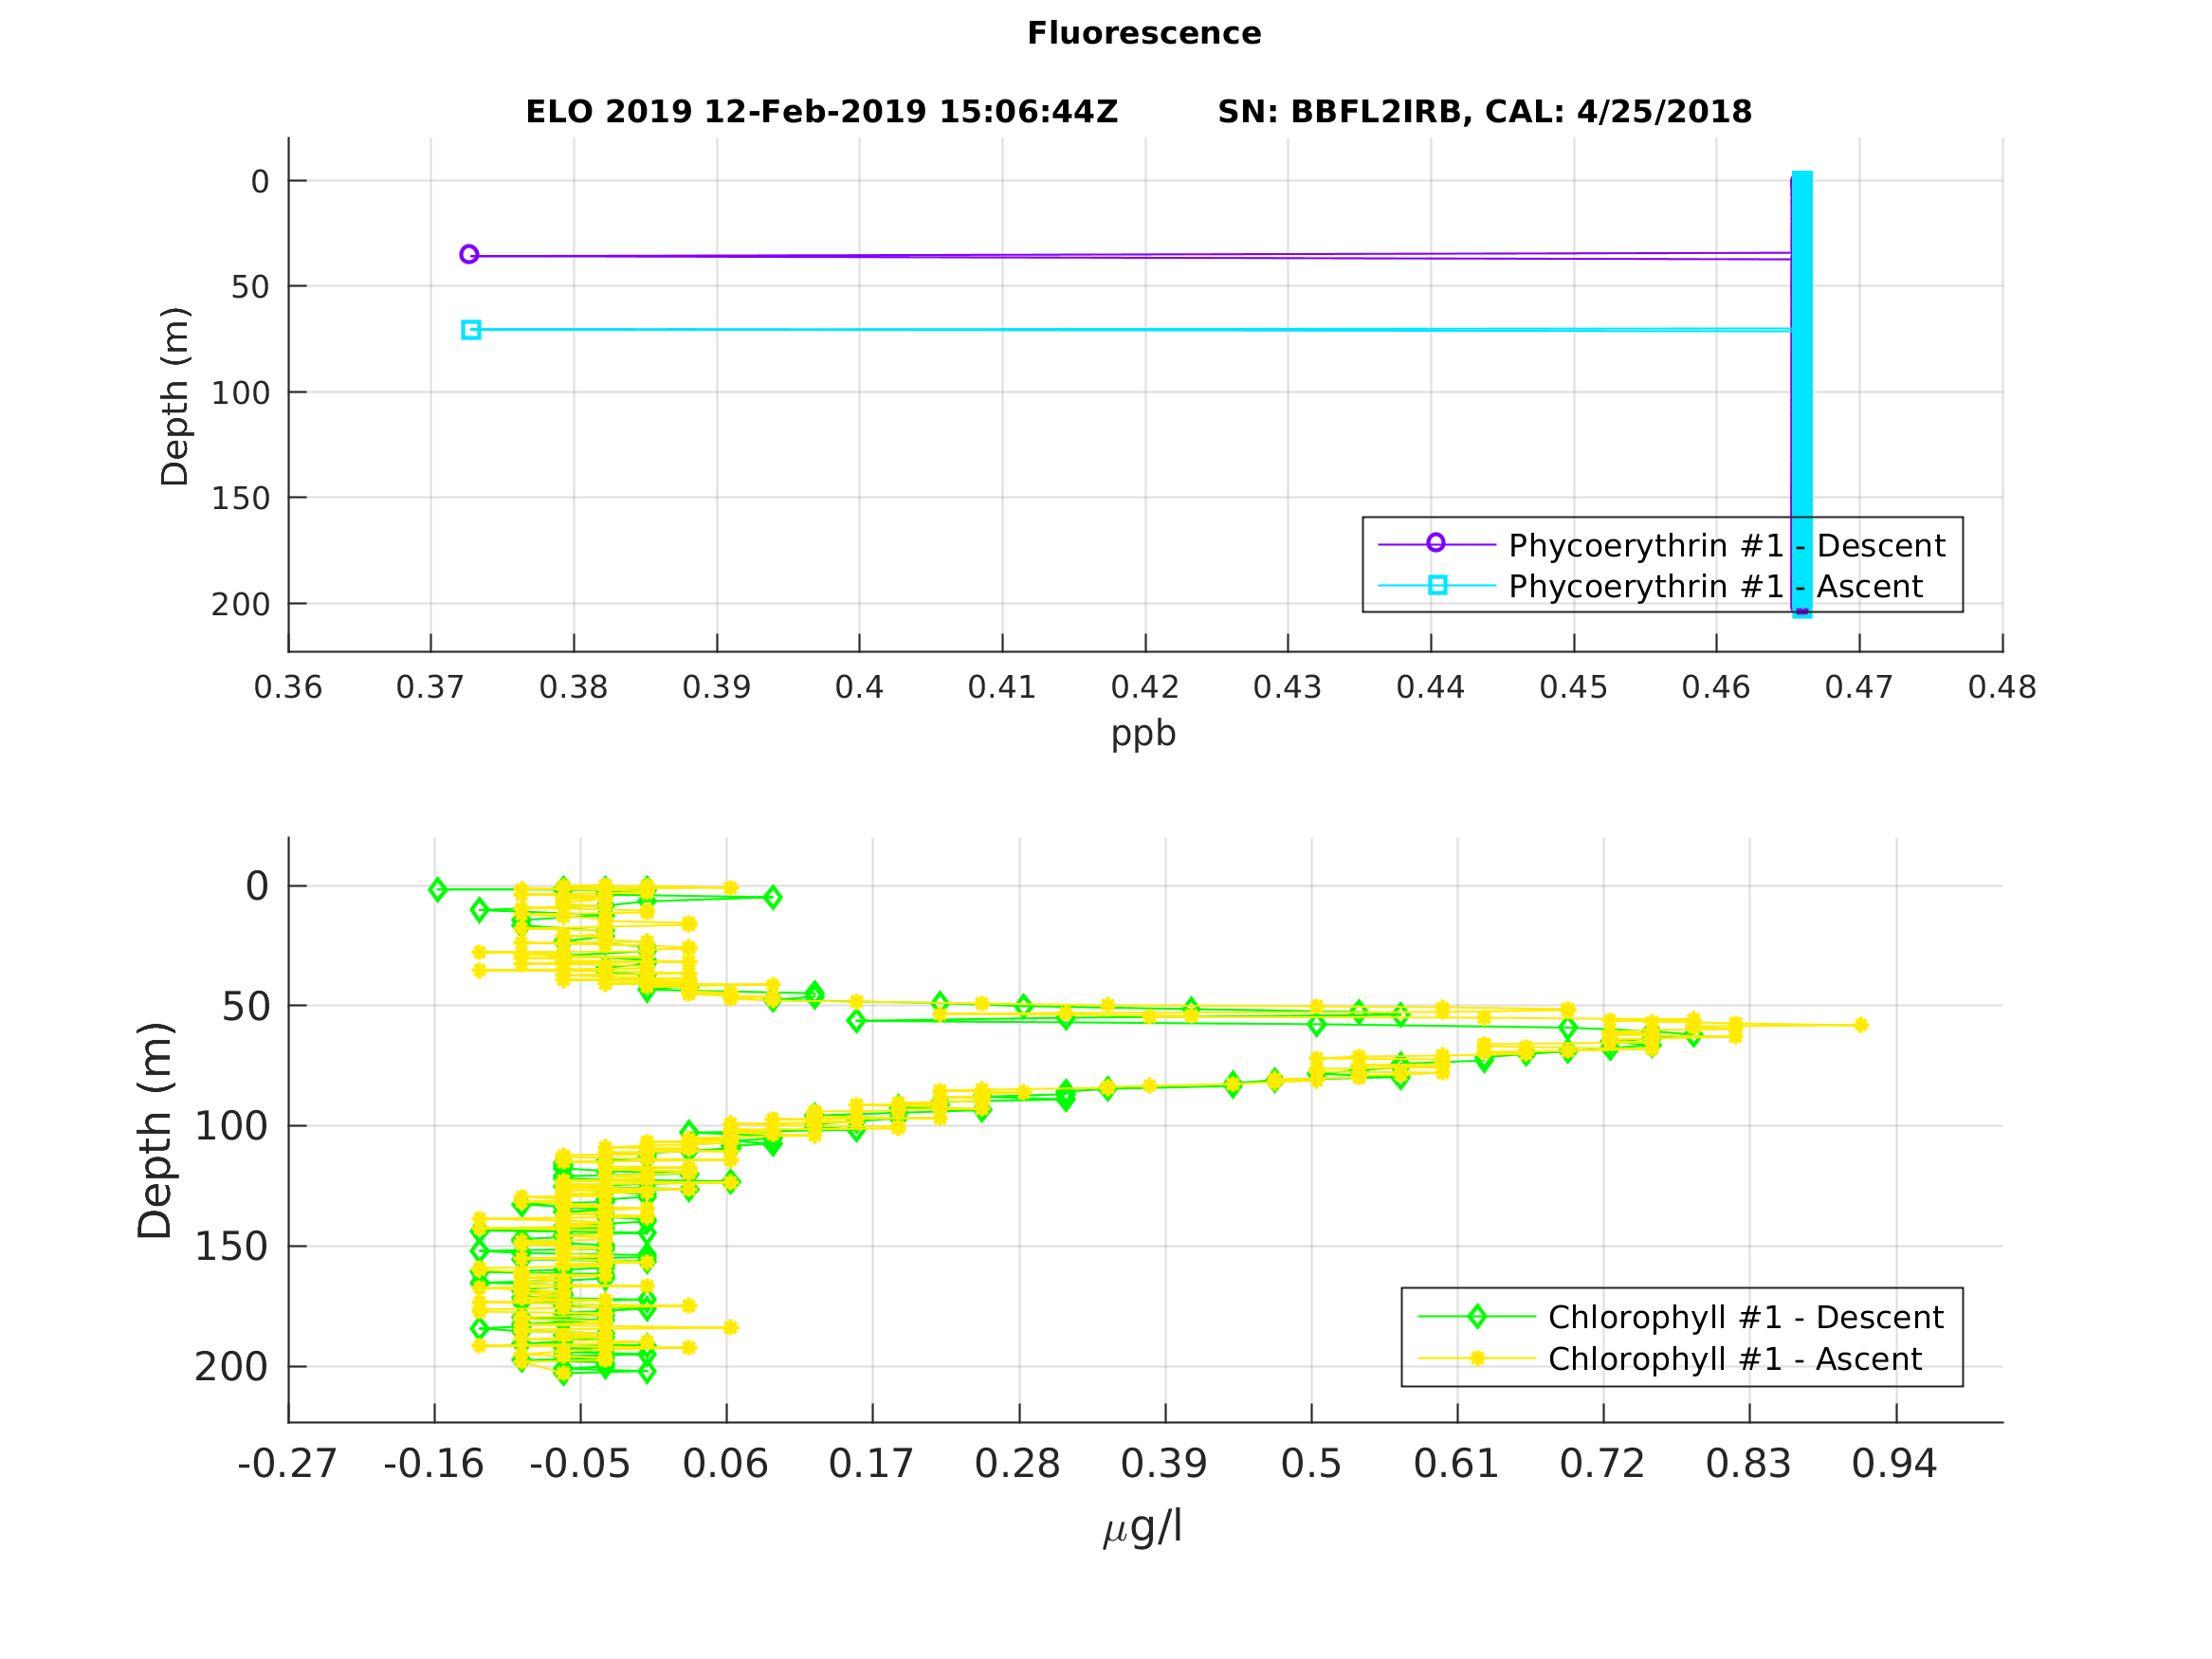2212x1659 pixels.
Task: Click the '0.28' tick label
Action: (1018, 1465)
